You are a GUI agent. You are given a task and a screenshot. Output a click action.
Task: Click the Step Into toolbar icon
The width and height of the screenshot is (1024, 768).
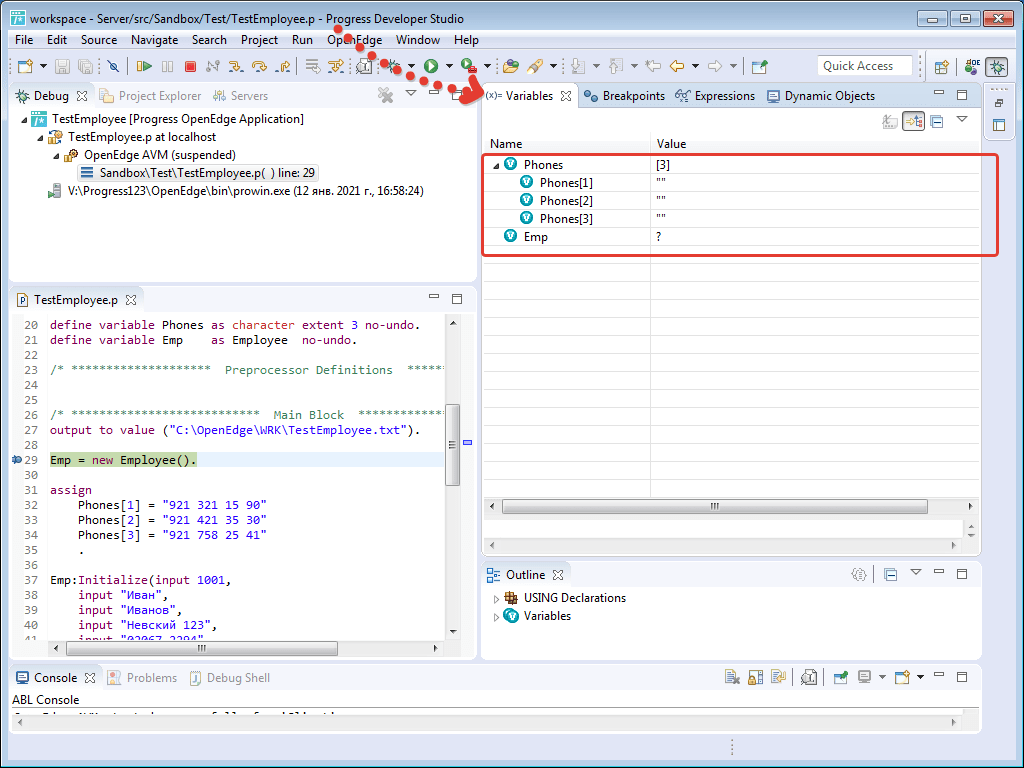click(236, 66)
